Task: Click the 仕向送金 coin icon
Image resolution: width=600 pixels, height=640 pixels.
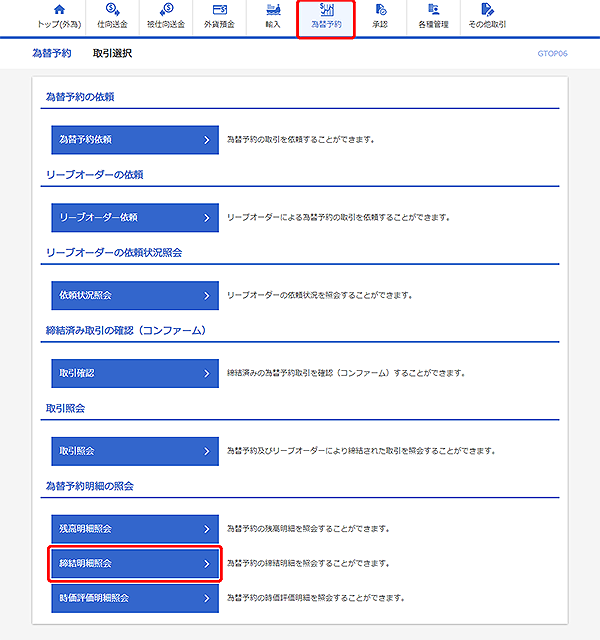Action: (x=112, y=9)
